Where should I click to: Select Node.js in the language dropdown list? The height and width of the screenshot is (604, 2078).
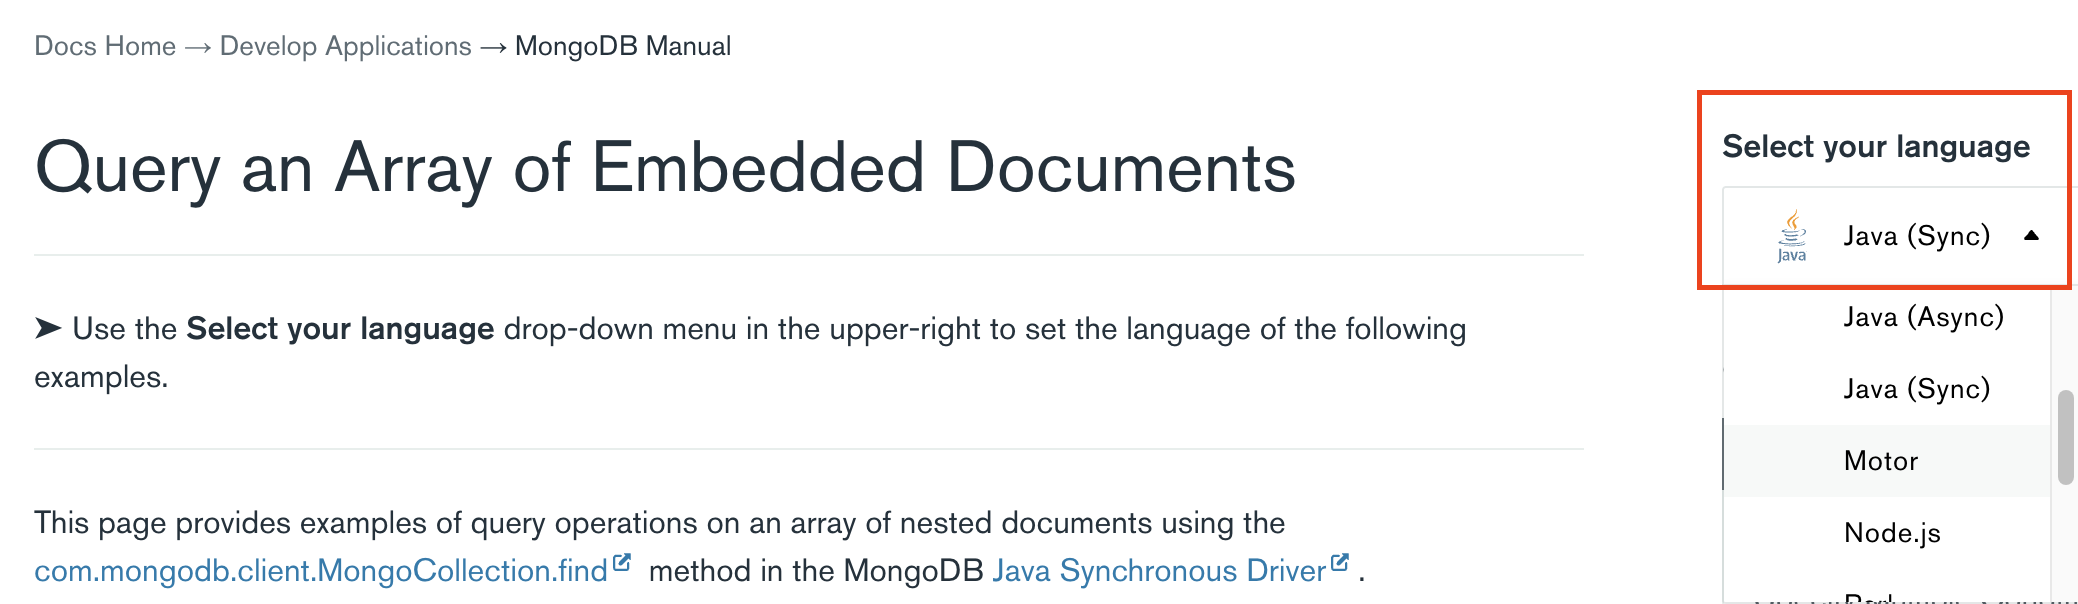[1892, 533]
